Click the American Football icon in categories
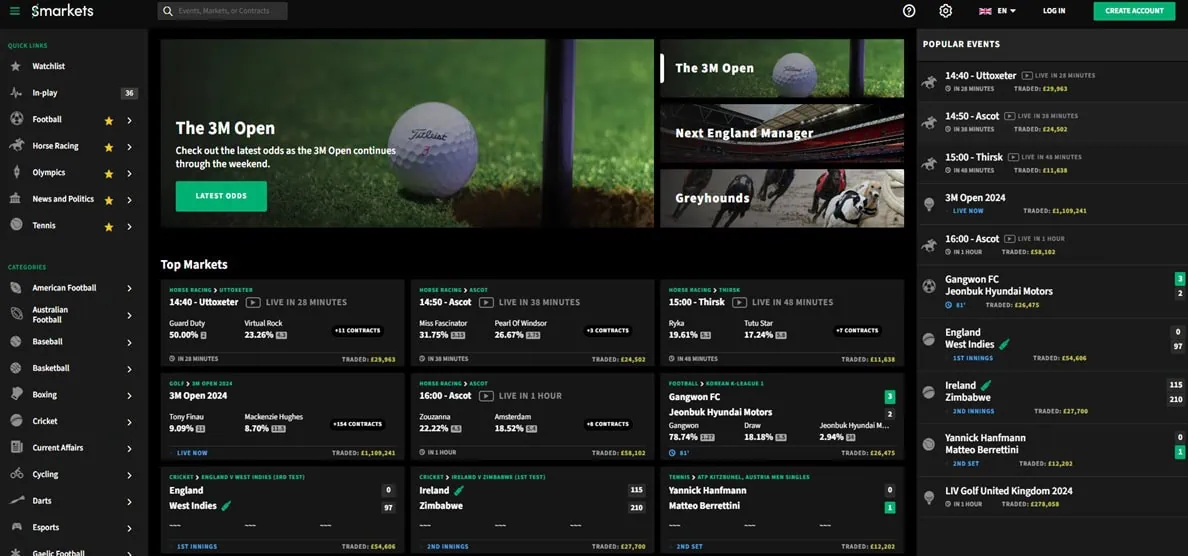Image resolution: width=1188 pixels, height=556 pixels. coord(16,288)
